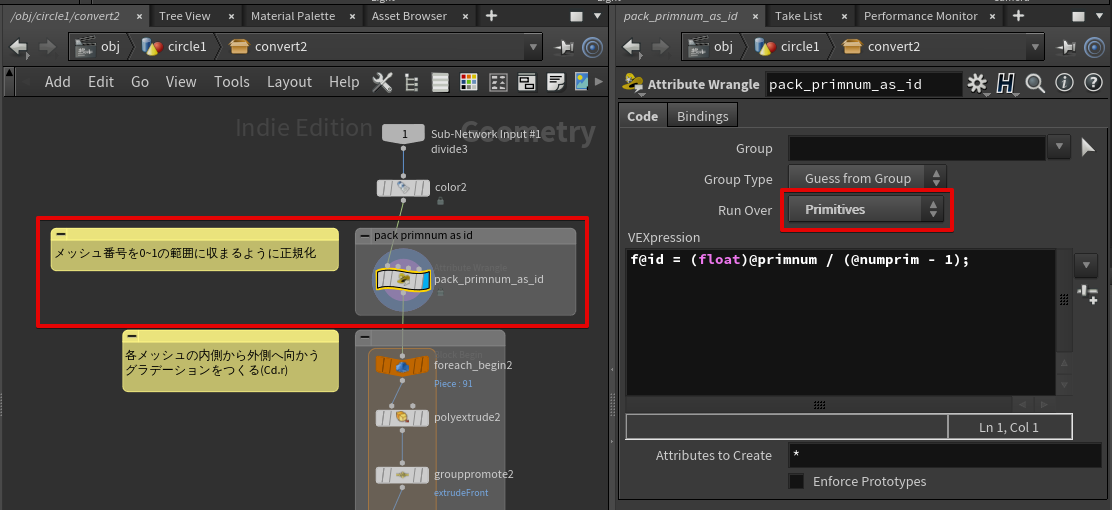The width and height of the screenshot is (1112, 510).
Task: Go back in the network editor pane
Action: pyautogui.click(x=18, y=48)
